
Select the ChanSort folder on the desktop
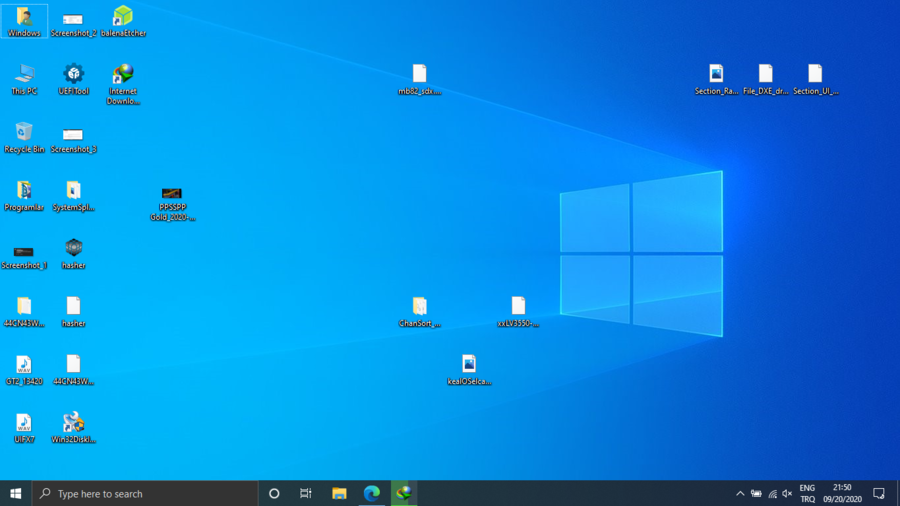coord(419,307)
